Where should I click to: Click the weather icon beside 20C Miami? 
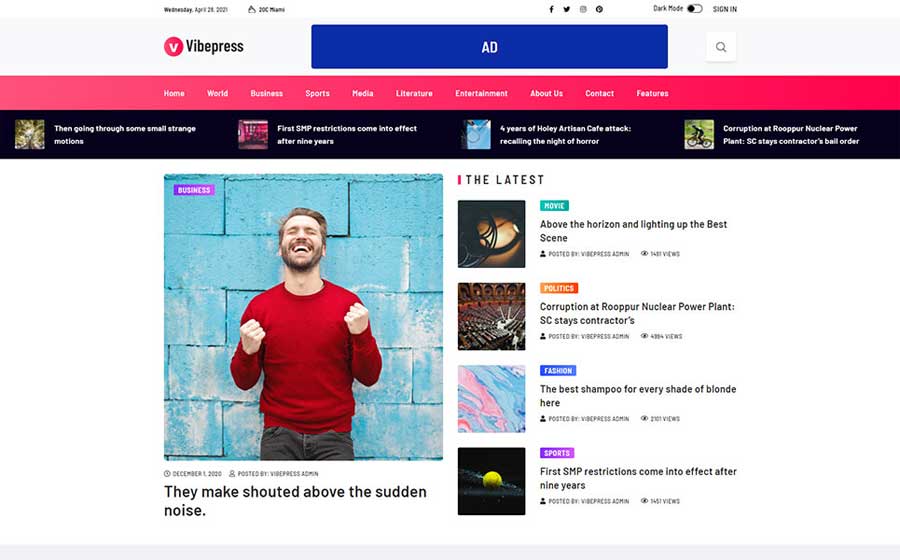coord(252,9)
